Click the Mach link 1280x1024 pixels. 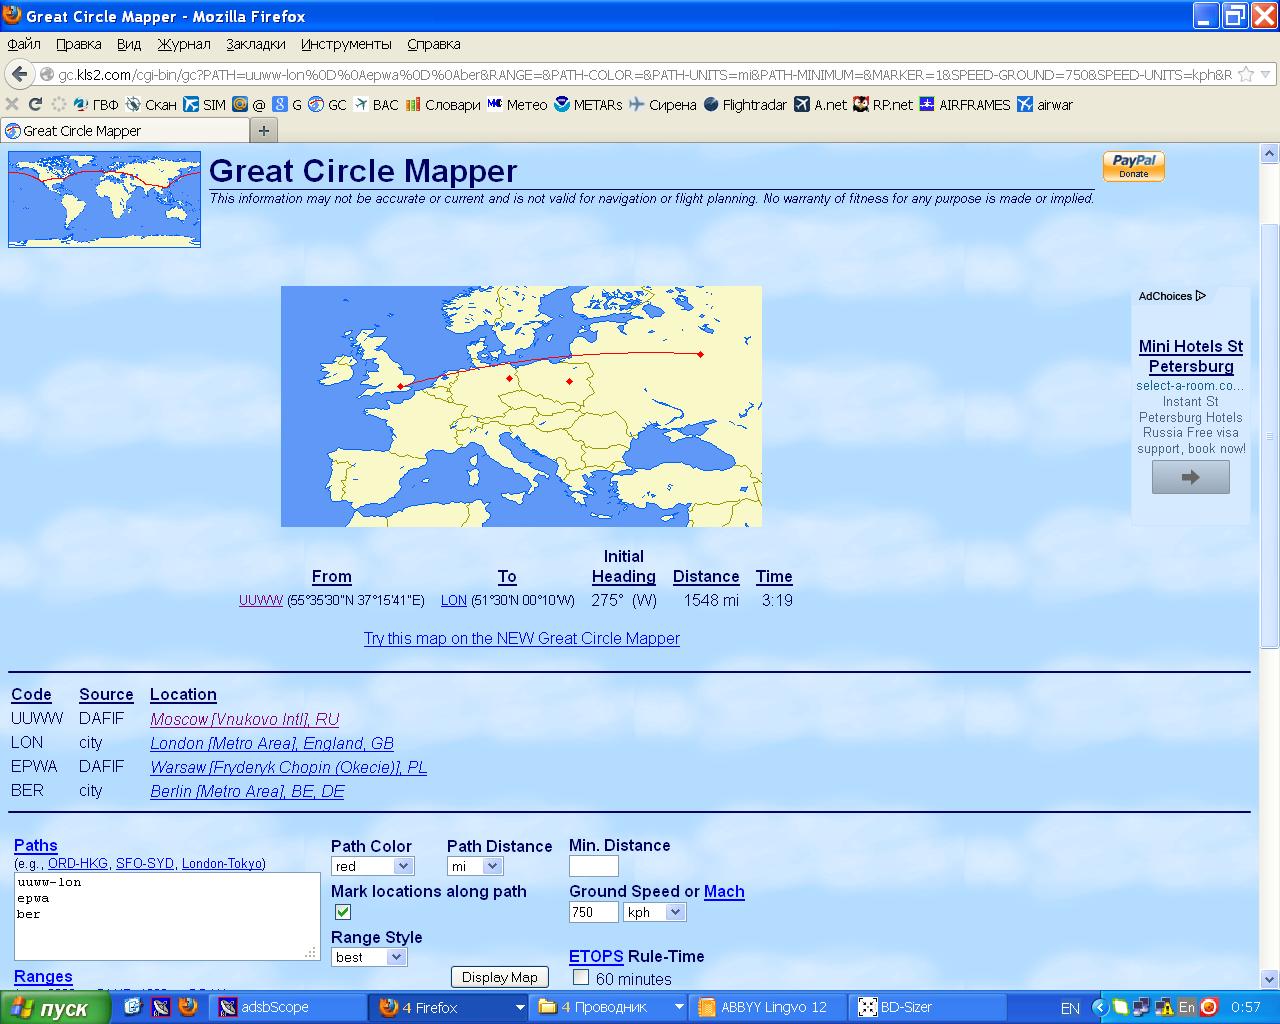click(724, 891)
